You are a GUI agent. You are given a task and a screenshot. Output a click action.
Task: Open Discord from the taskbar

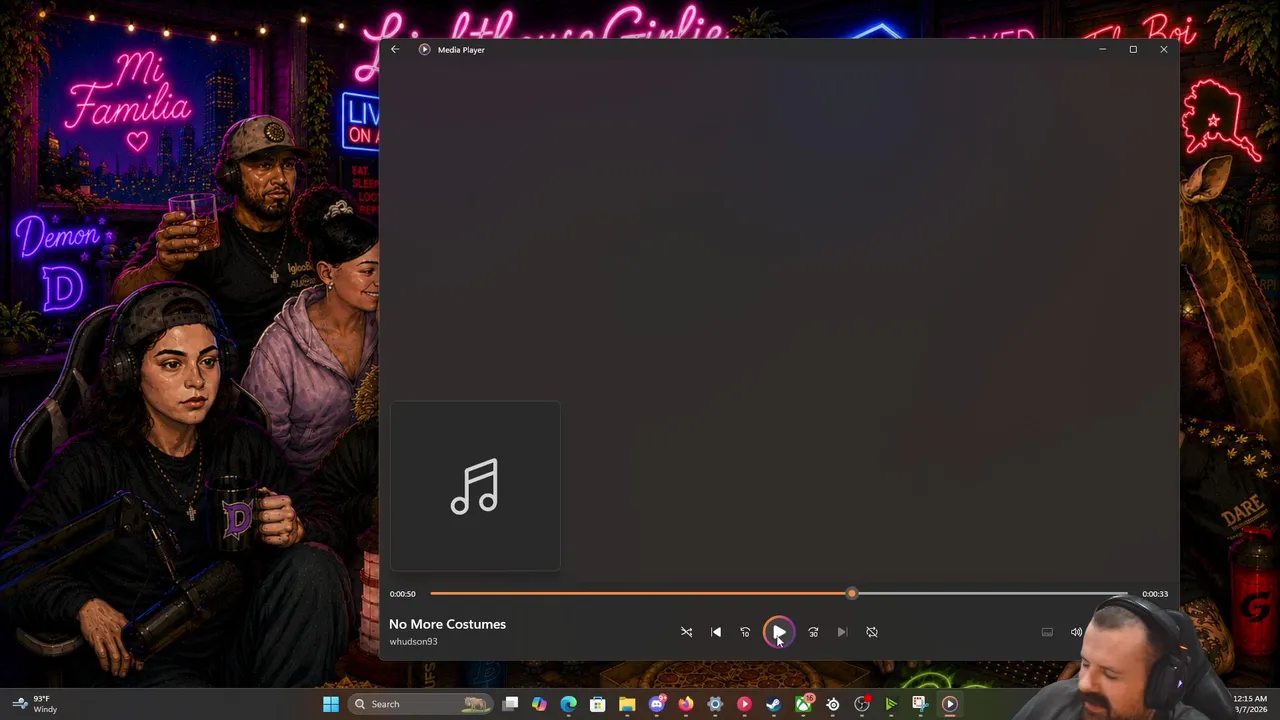pos(657,704)
